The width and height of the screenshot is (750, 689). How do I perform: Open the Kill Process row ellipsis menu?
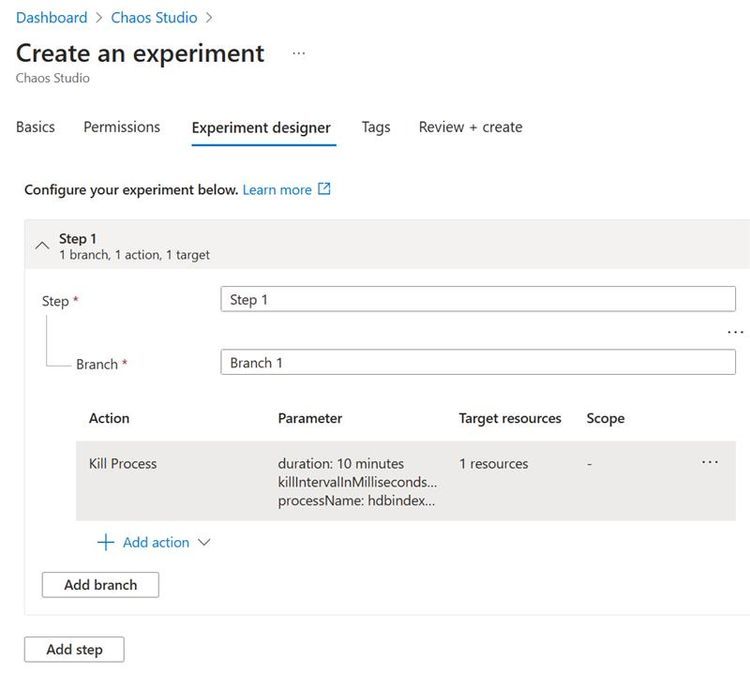[x=710, y=462]
